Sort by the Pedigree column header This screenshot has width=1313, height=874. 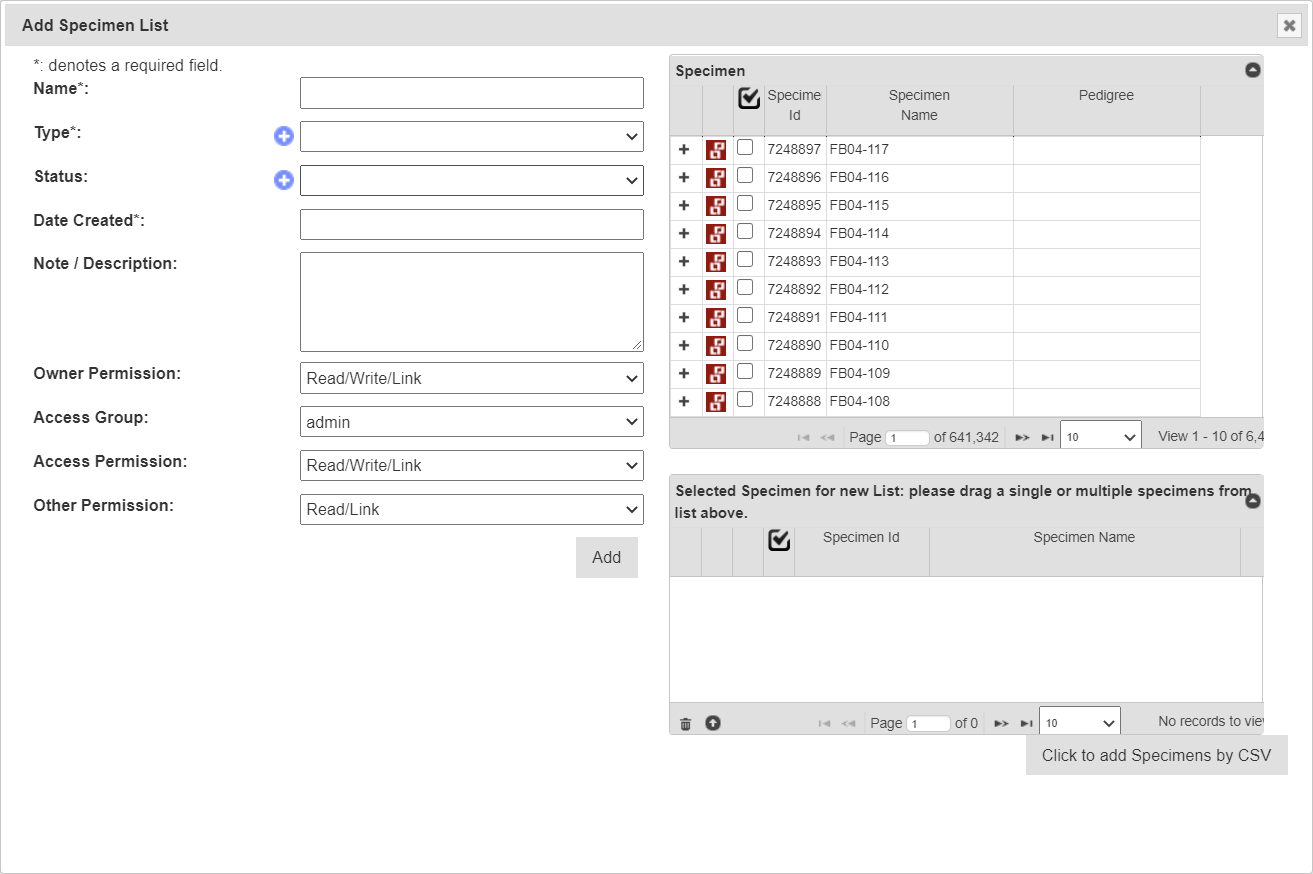[1106, 96]
